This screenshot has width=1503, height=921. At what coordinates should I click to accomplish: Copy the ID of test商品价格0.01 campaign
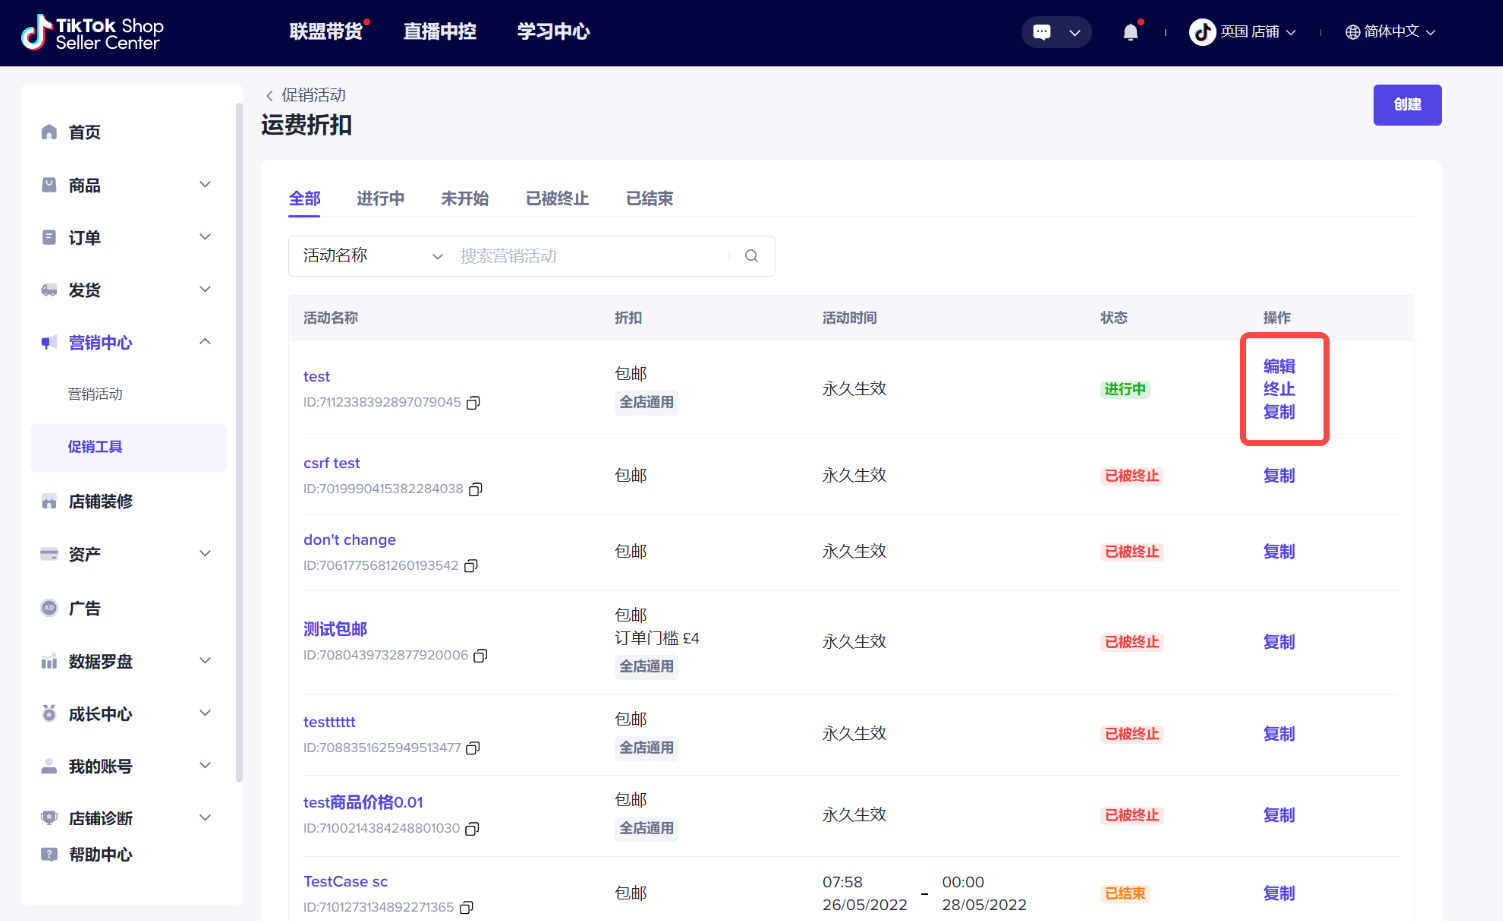click(x=473, y=829)
